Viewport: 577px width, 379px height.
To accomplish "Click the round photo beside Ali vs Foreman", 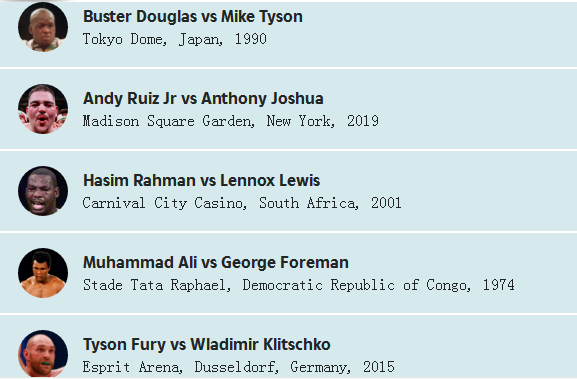I will [x=43, y=273].
